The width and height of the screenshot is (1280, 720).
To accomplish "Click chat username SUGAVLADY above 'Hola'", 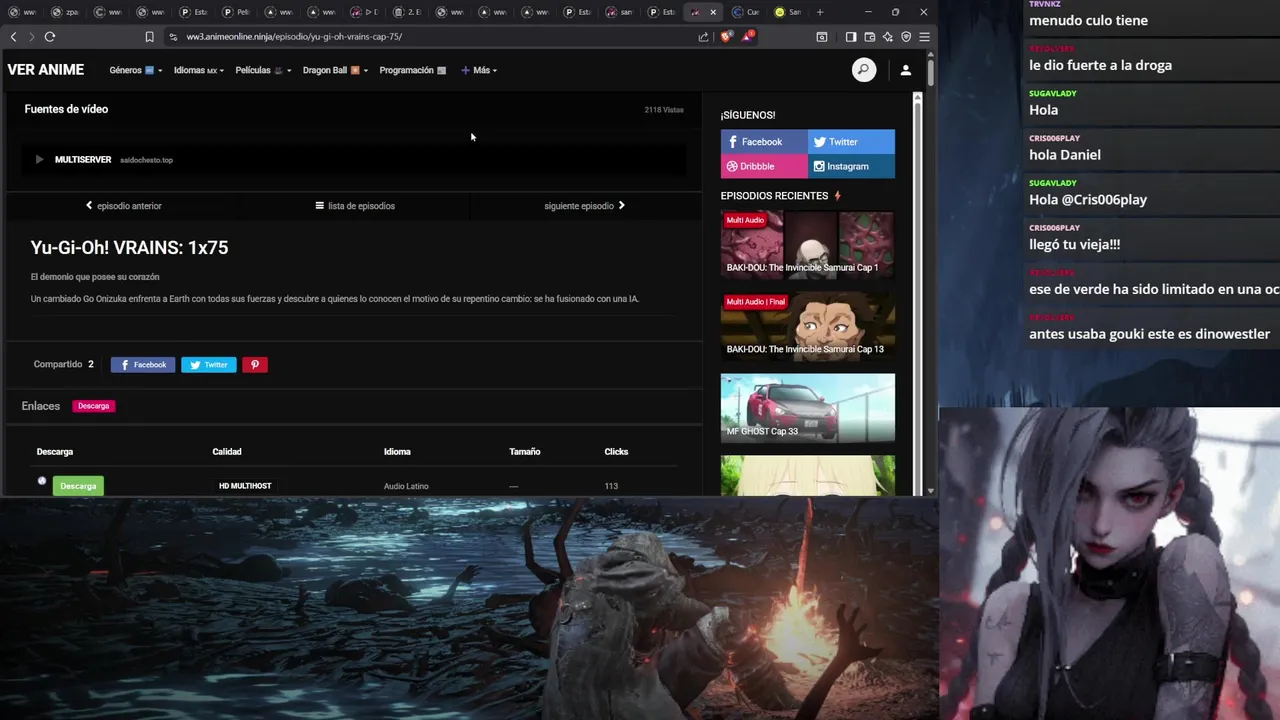I will coord(1053,93).
